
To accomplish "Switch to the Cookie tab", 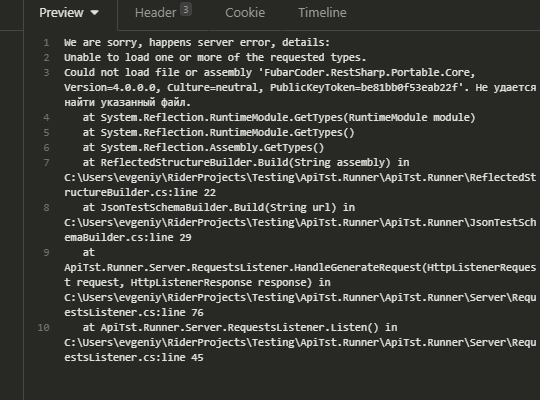I will [x=245, y=13].
